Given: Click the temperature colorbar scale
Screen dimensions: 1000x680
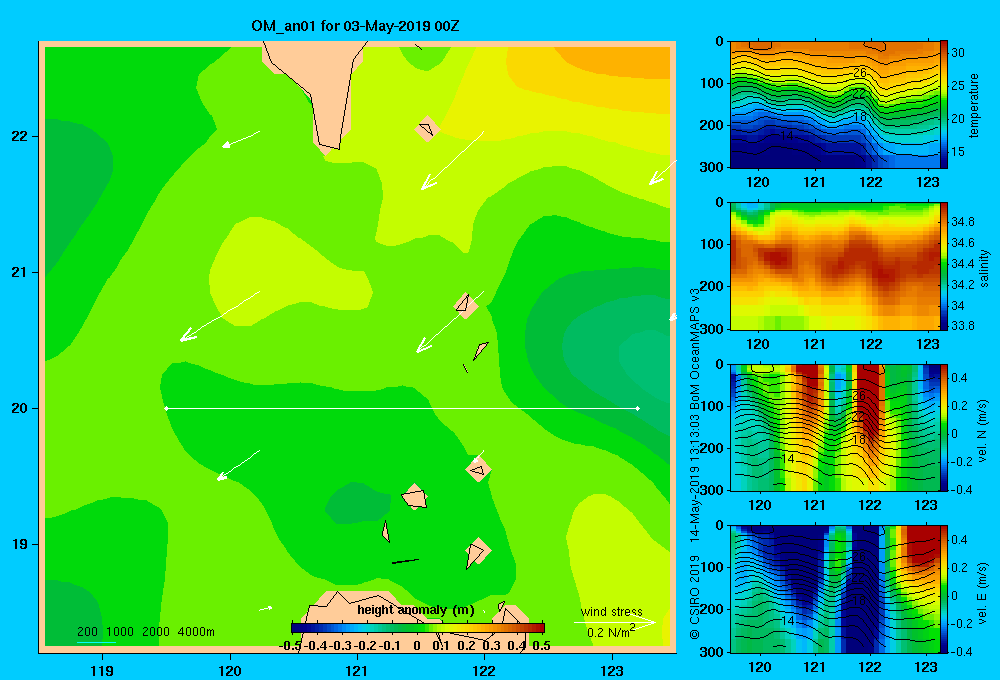Looking at the screenshot, I should 944,105.
